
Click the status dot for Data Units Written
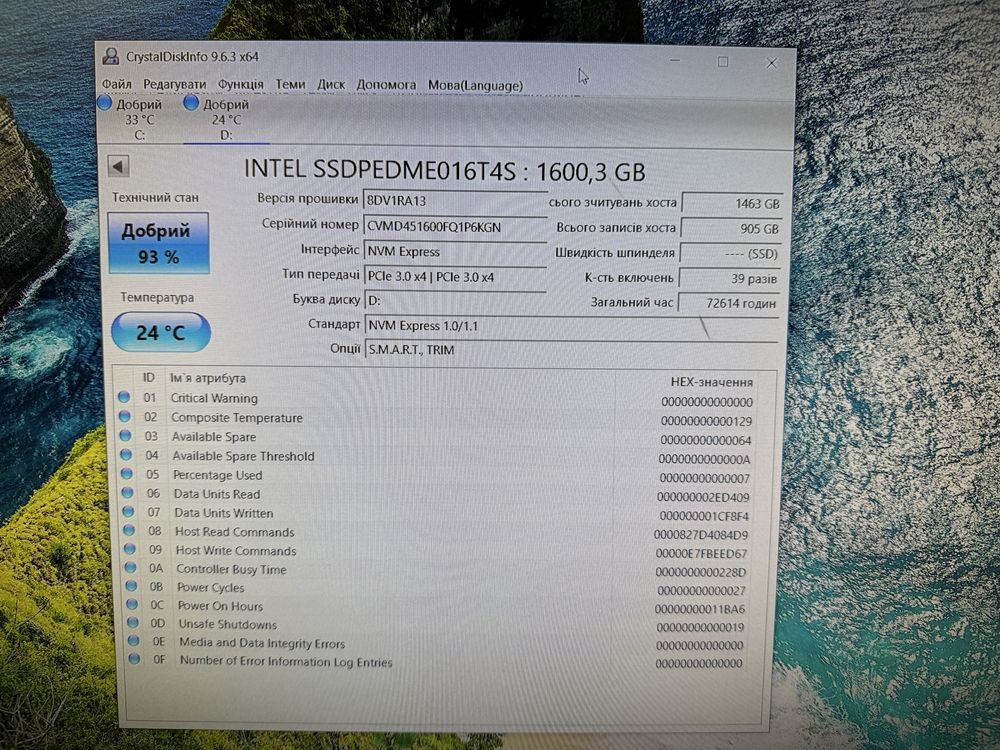(x=128, y=511)
